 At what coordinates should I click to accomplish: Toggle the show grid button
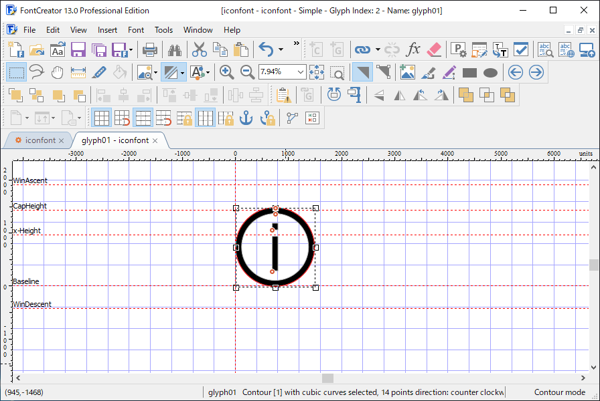(101, 118)
